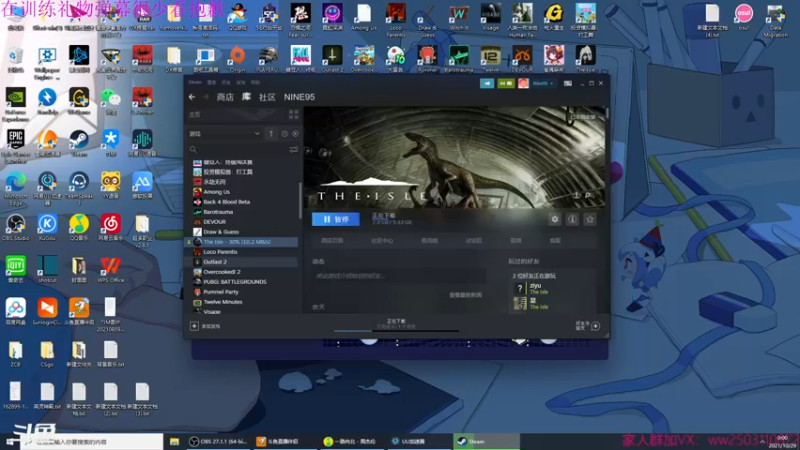
Task: Click the library game list scrollbar
Action: coord(300,201)
